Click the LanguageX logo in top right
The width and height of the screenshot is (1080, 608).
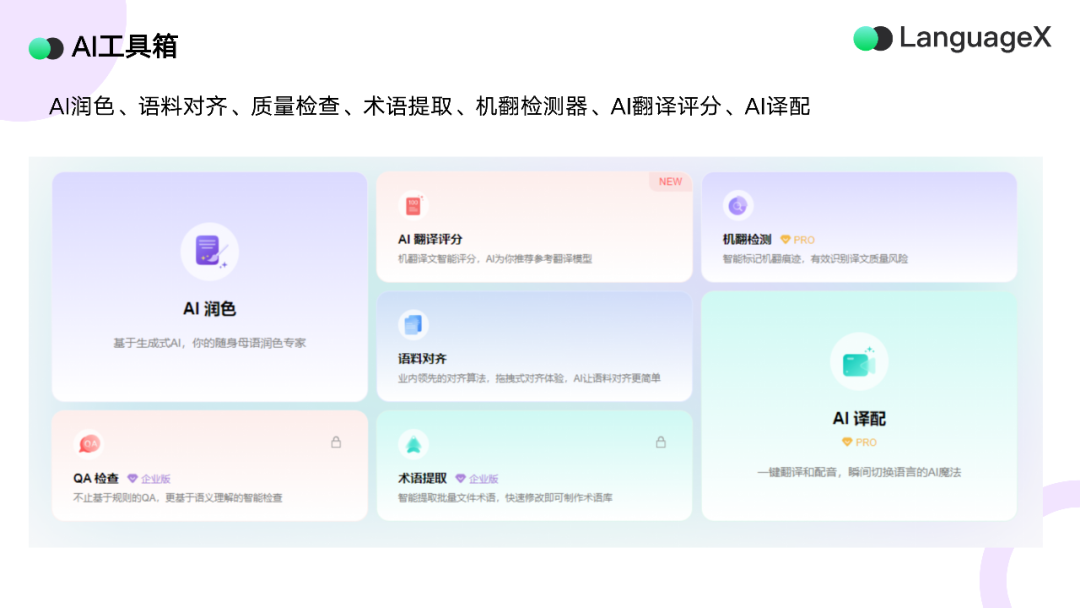pos(950,39)
